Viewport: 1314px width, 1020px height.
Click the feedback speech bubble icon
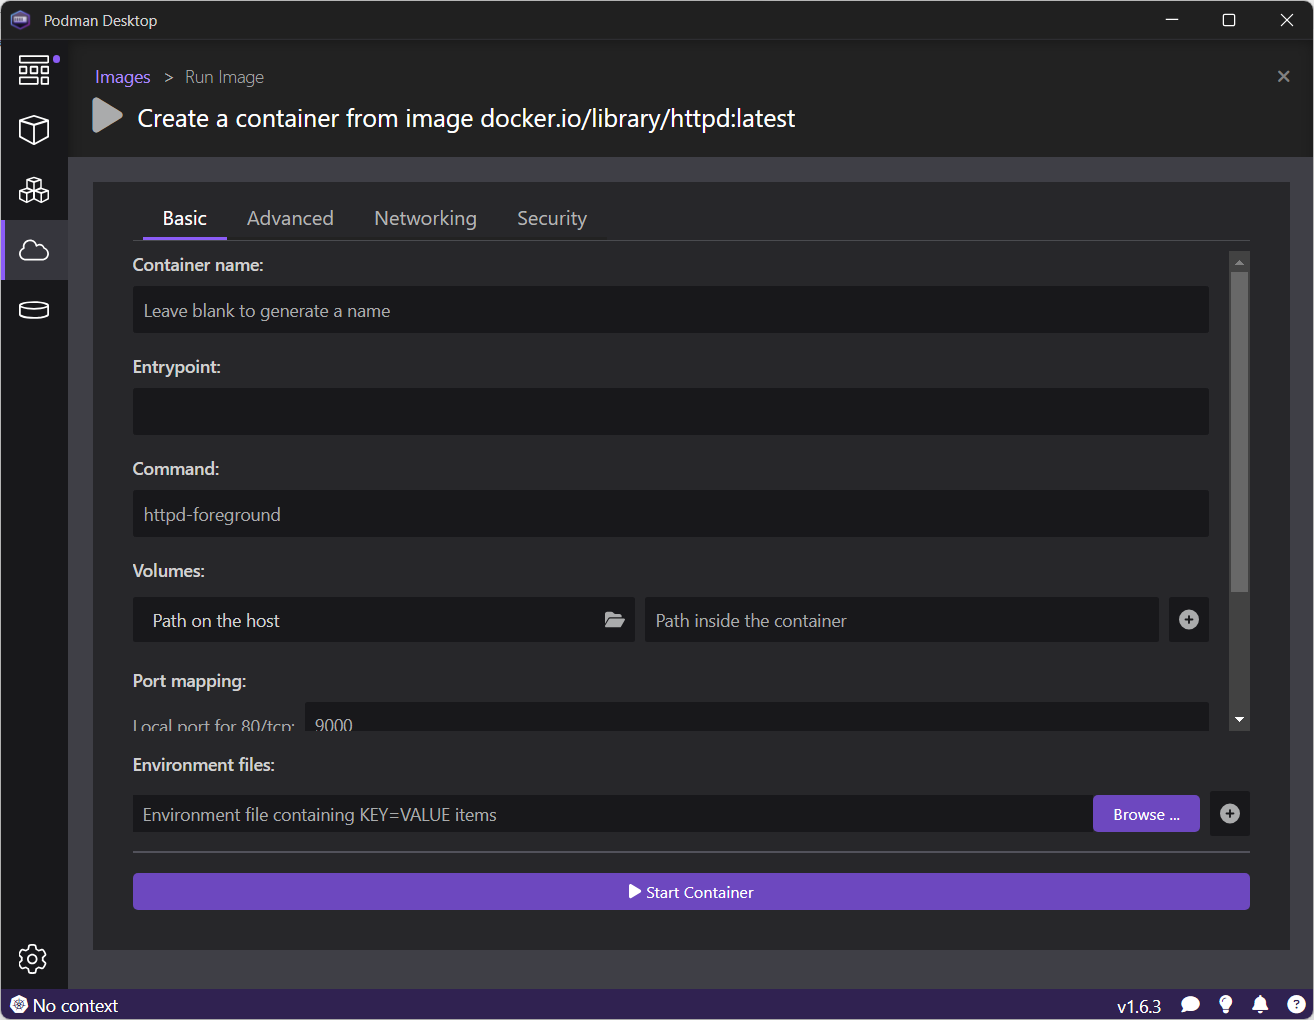coord(1190,1005)
